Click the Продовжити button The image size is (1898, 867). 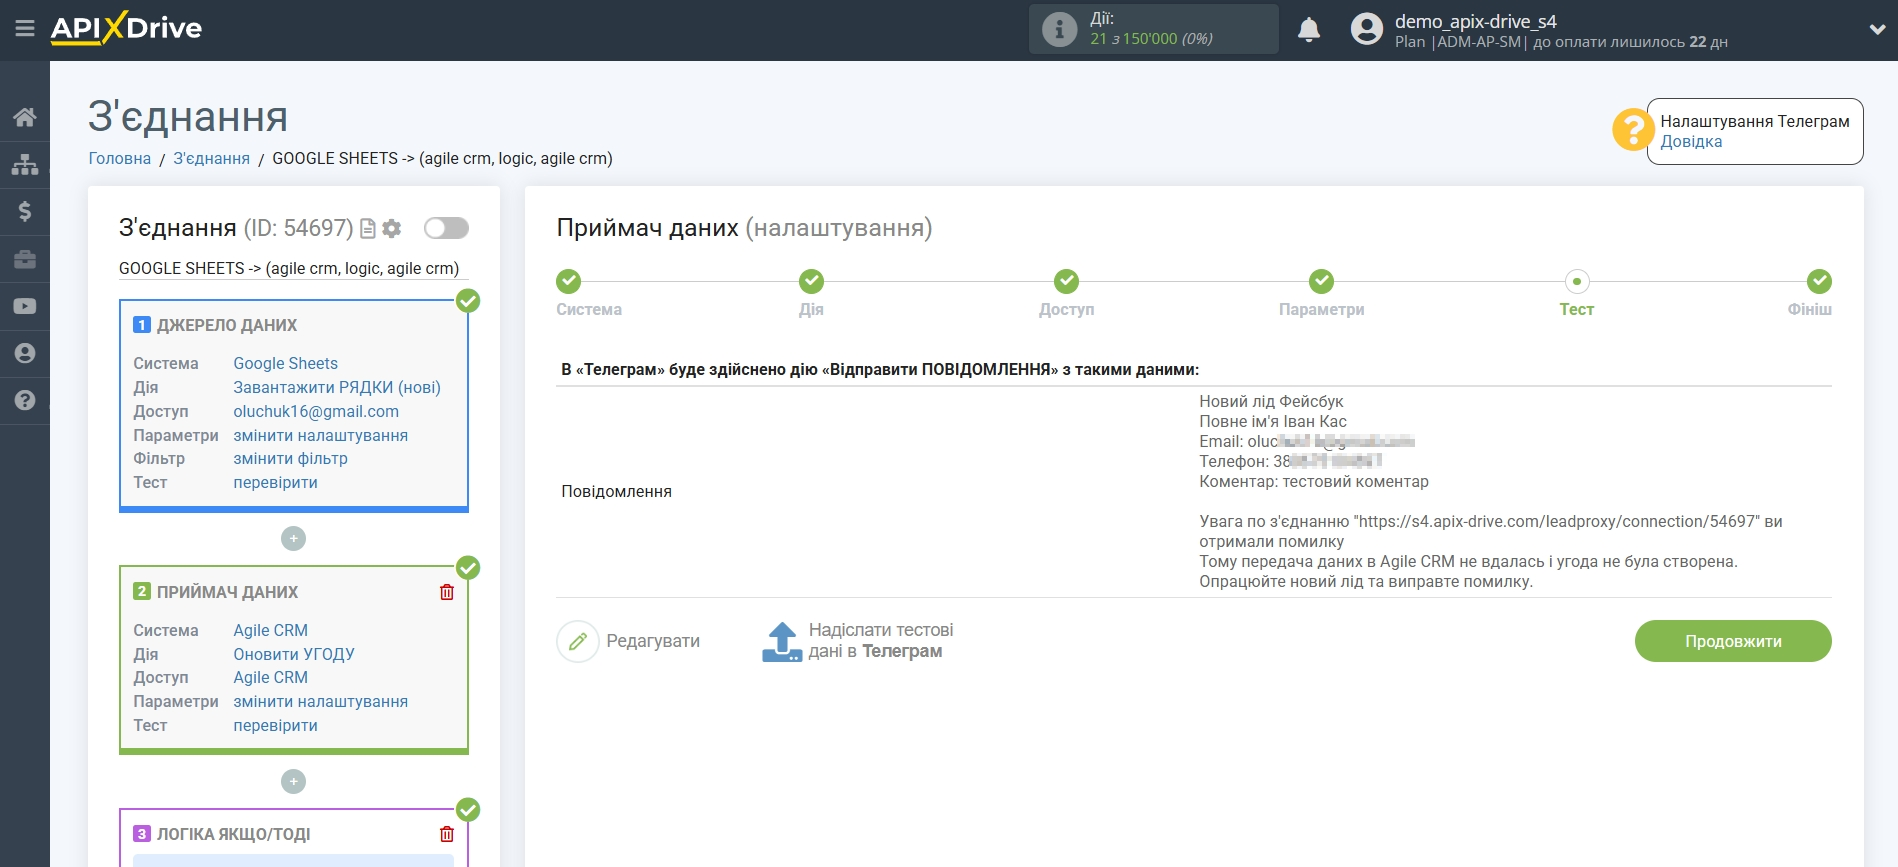pyautogui.click(x=1733, y=641)
